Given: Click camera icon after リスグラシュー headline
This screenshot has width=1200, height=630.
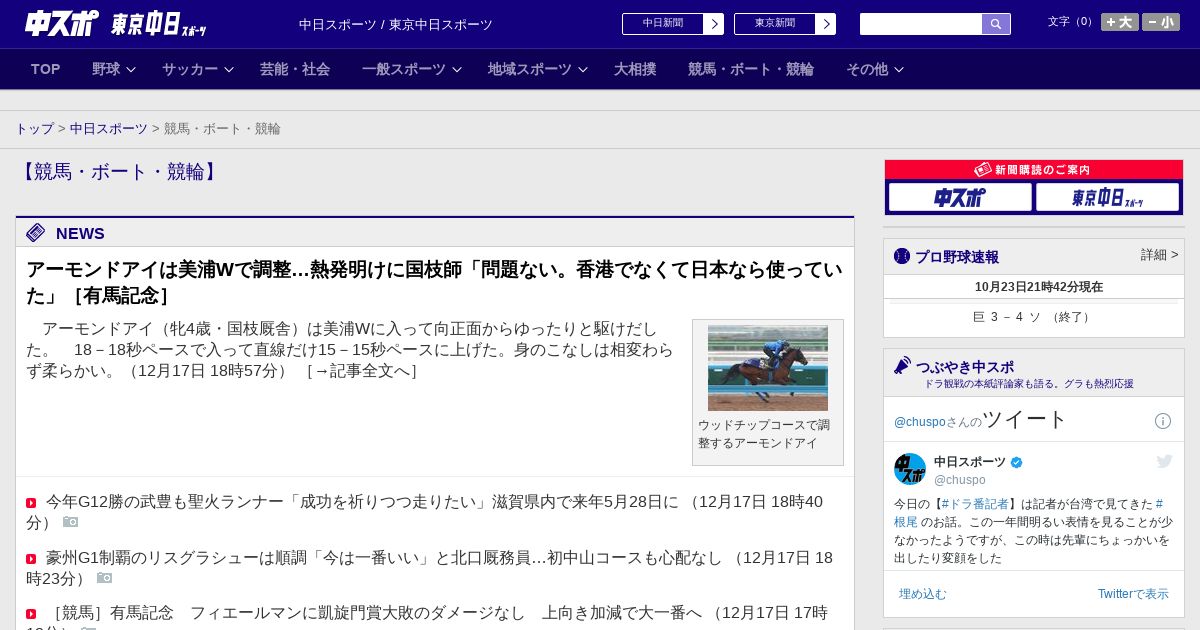Looking at the screenshot, I should pos(104,578).
